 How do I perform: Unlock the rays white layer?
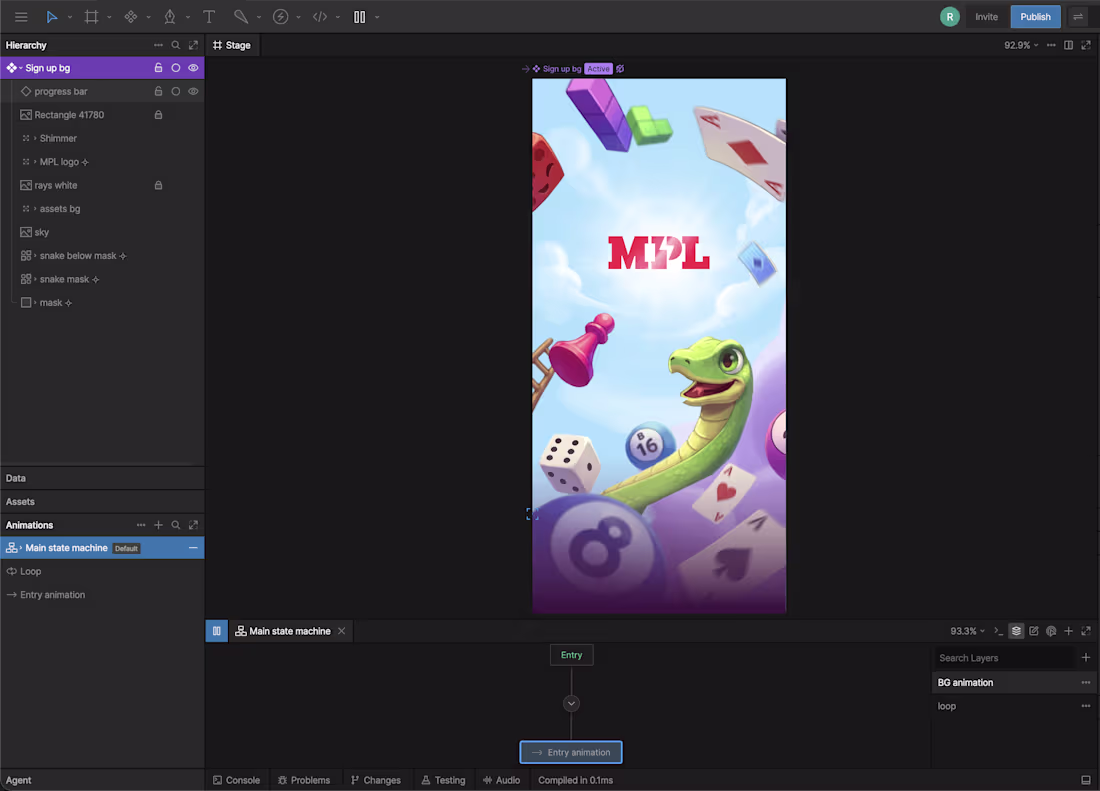pos(159,185)
